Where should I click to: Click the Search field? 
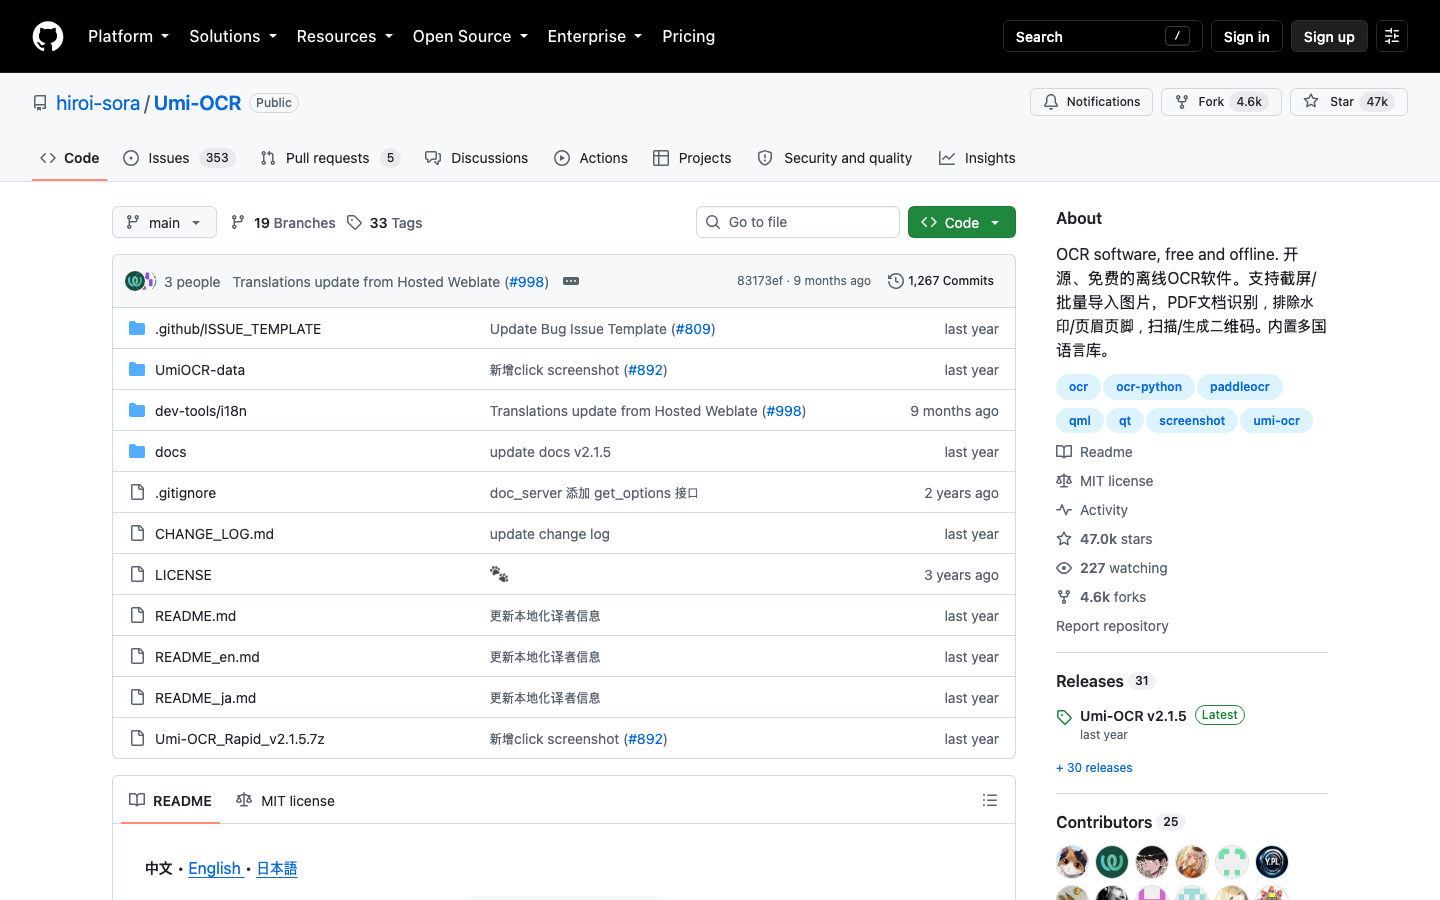pos(1102,37)
